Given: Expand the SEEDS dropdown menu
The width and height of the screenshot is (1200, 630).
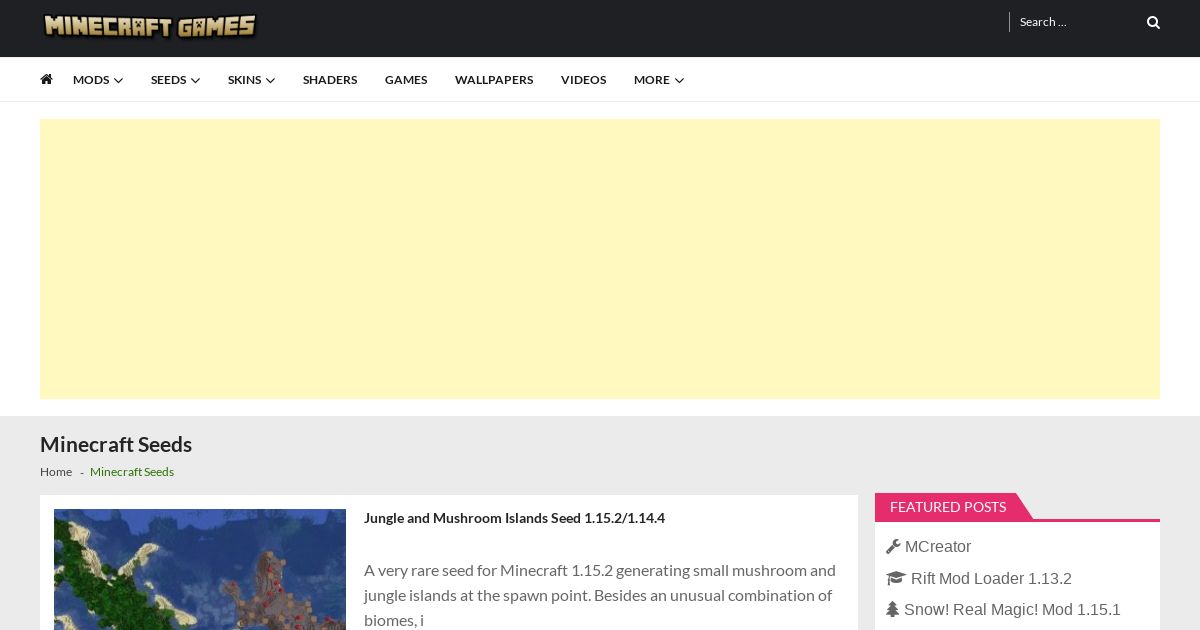Looking at the screenshot, I should (x=175, y=80).
